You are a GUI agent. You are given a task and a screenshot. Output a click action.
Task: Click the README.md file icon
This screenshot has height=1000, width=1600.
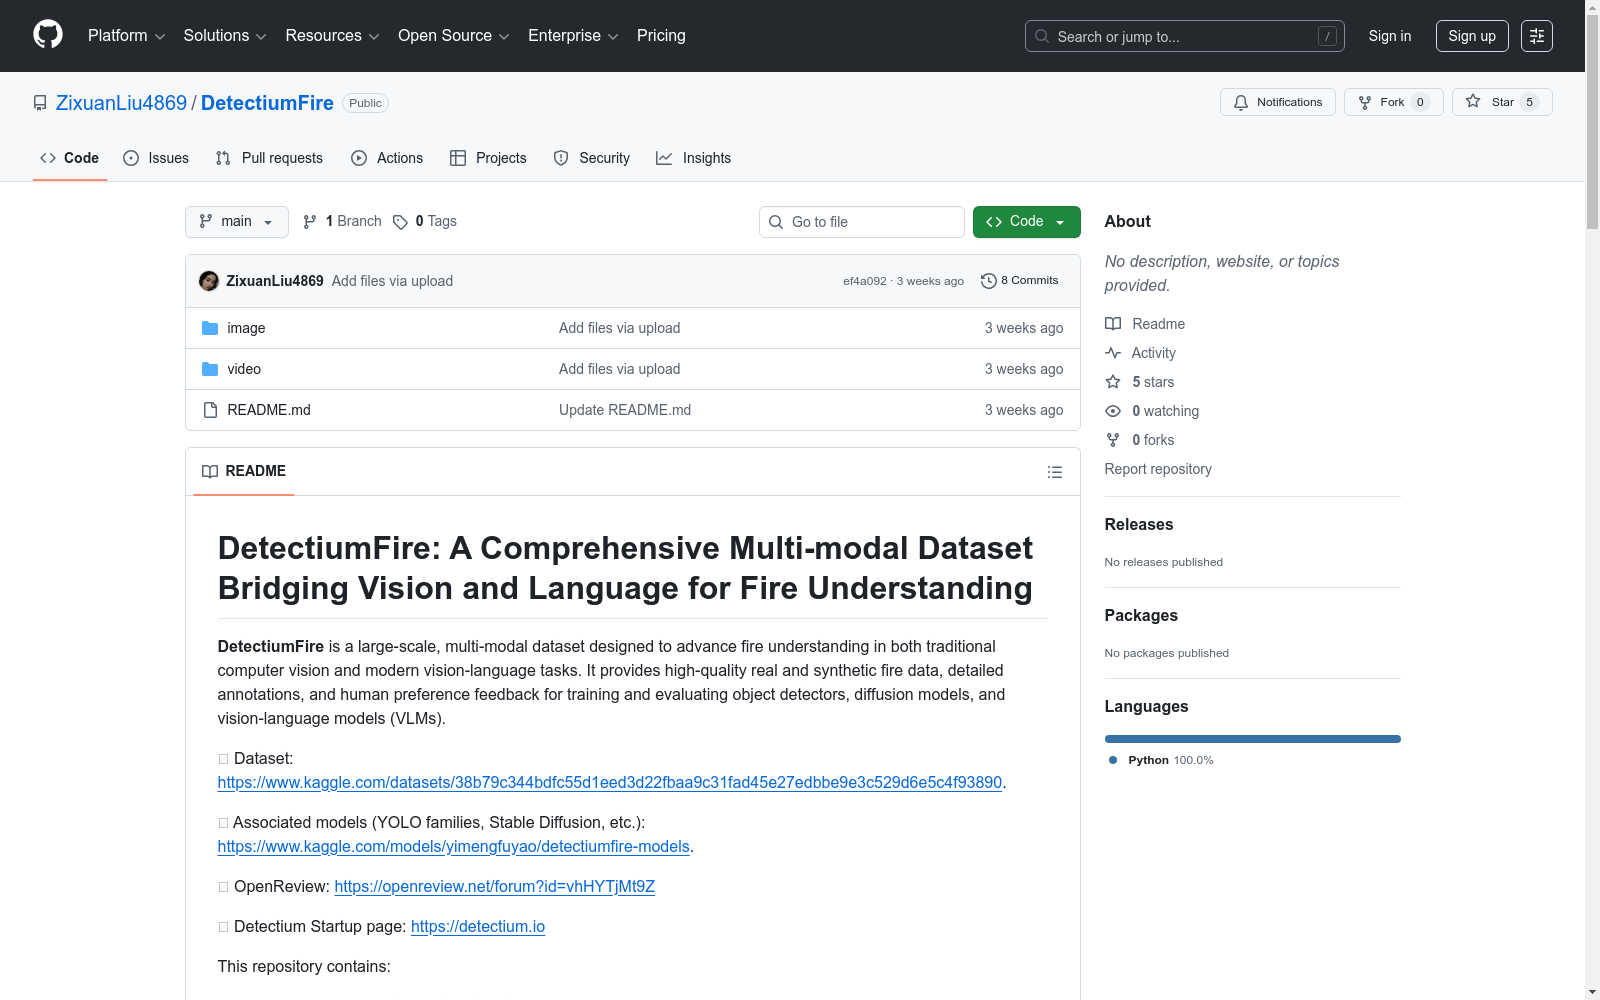point(210,410)
